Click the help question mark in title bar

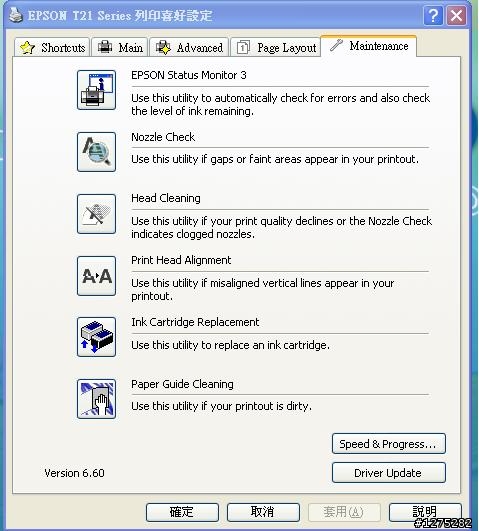pyautogui.click(x=433, y=16)
